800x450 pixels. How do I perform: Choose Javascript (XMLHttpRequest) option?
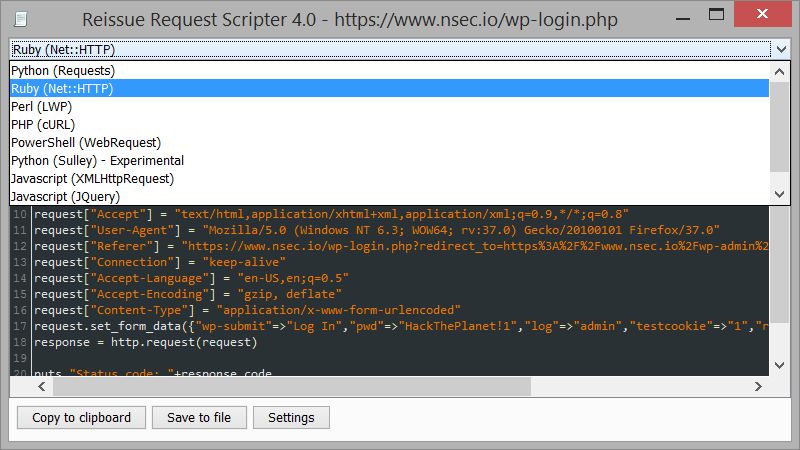click(389, 179)
